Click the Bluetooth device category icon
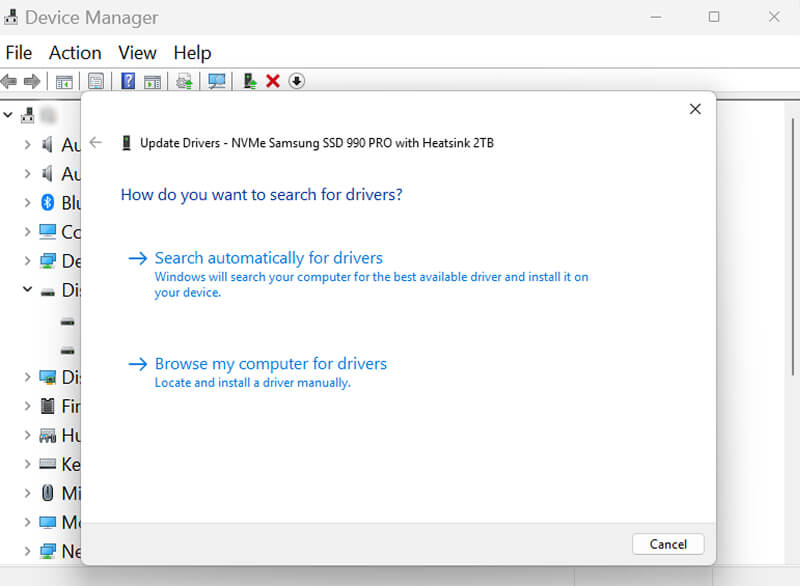Viewport: 800px width, 586px height. tap(48, 202)
